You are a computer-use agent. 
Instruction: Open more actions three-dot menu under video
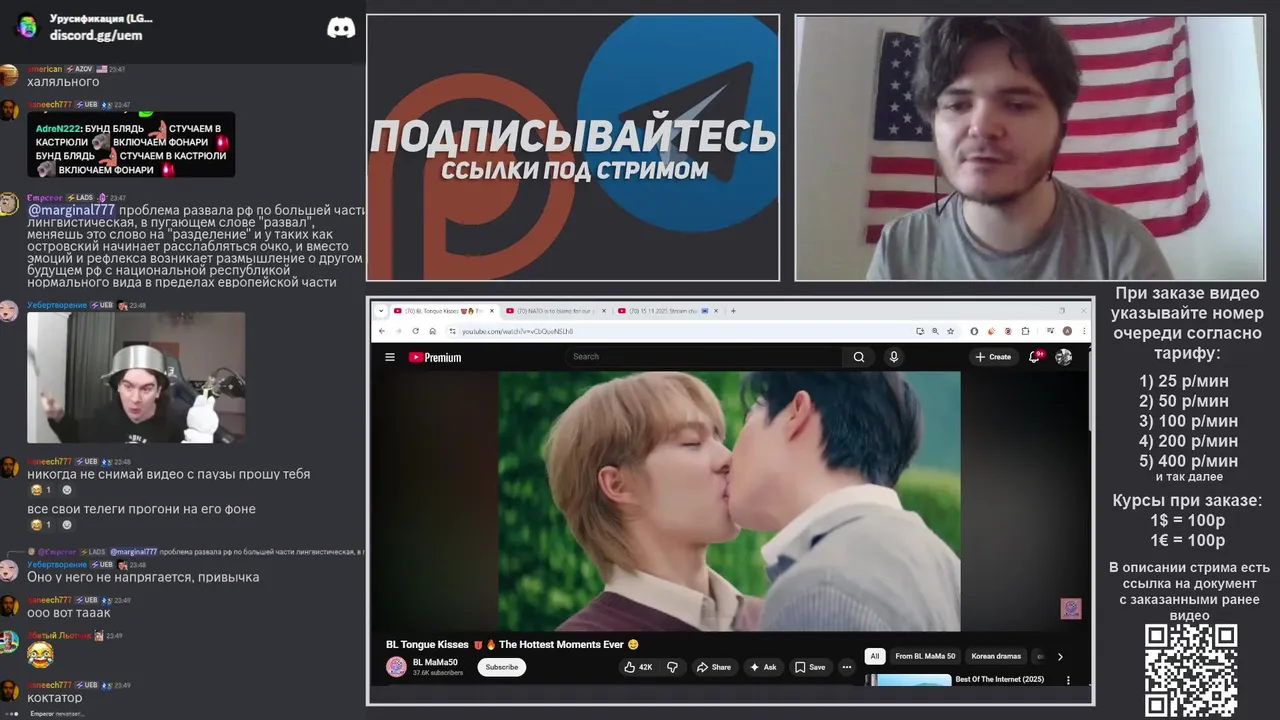point(847,667)
